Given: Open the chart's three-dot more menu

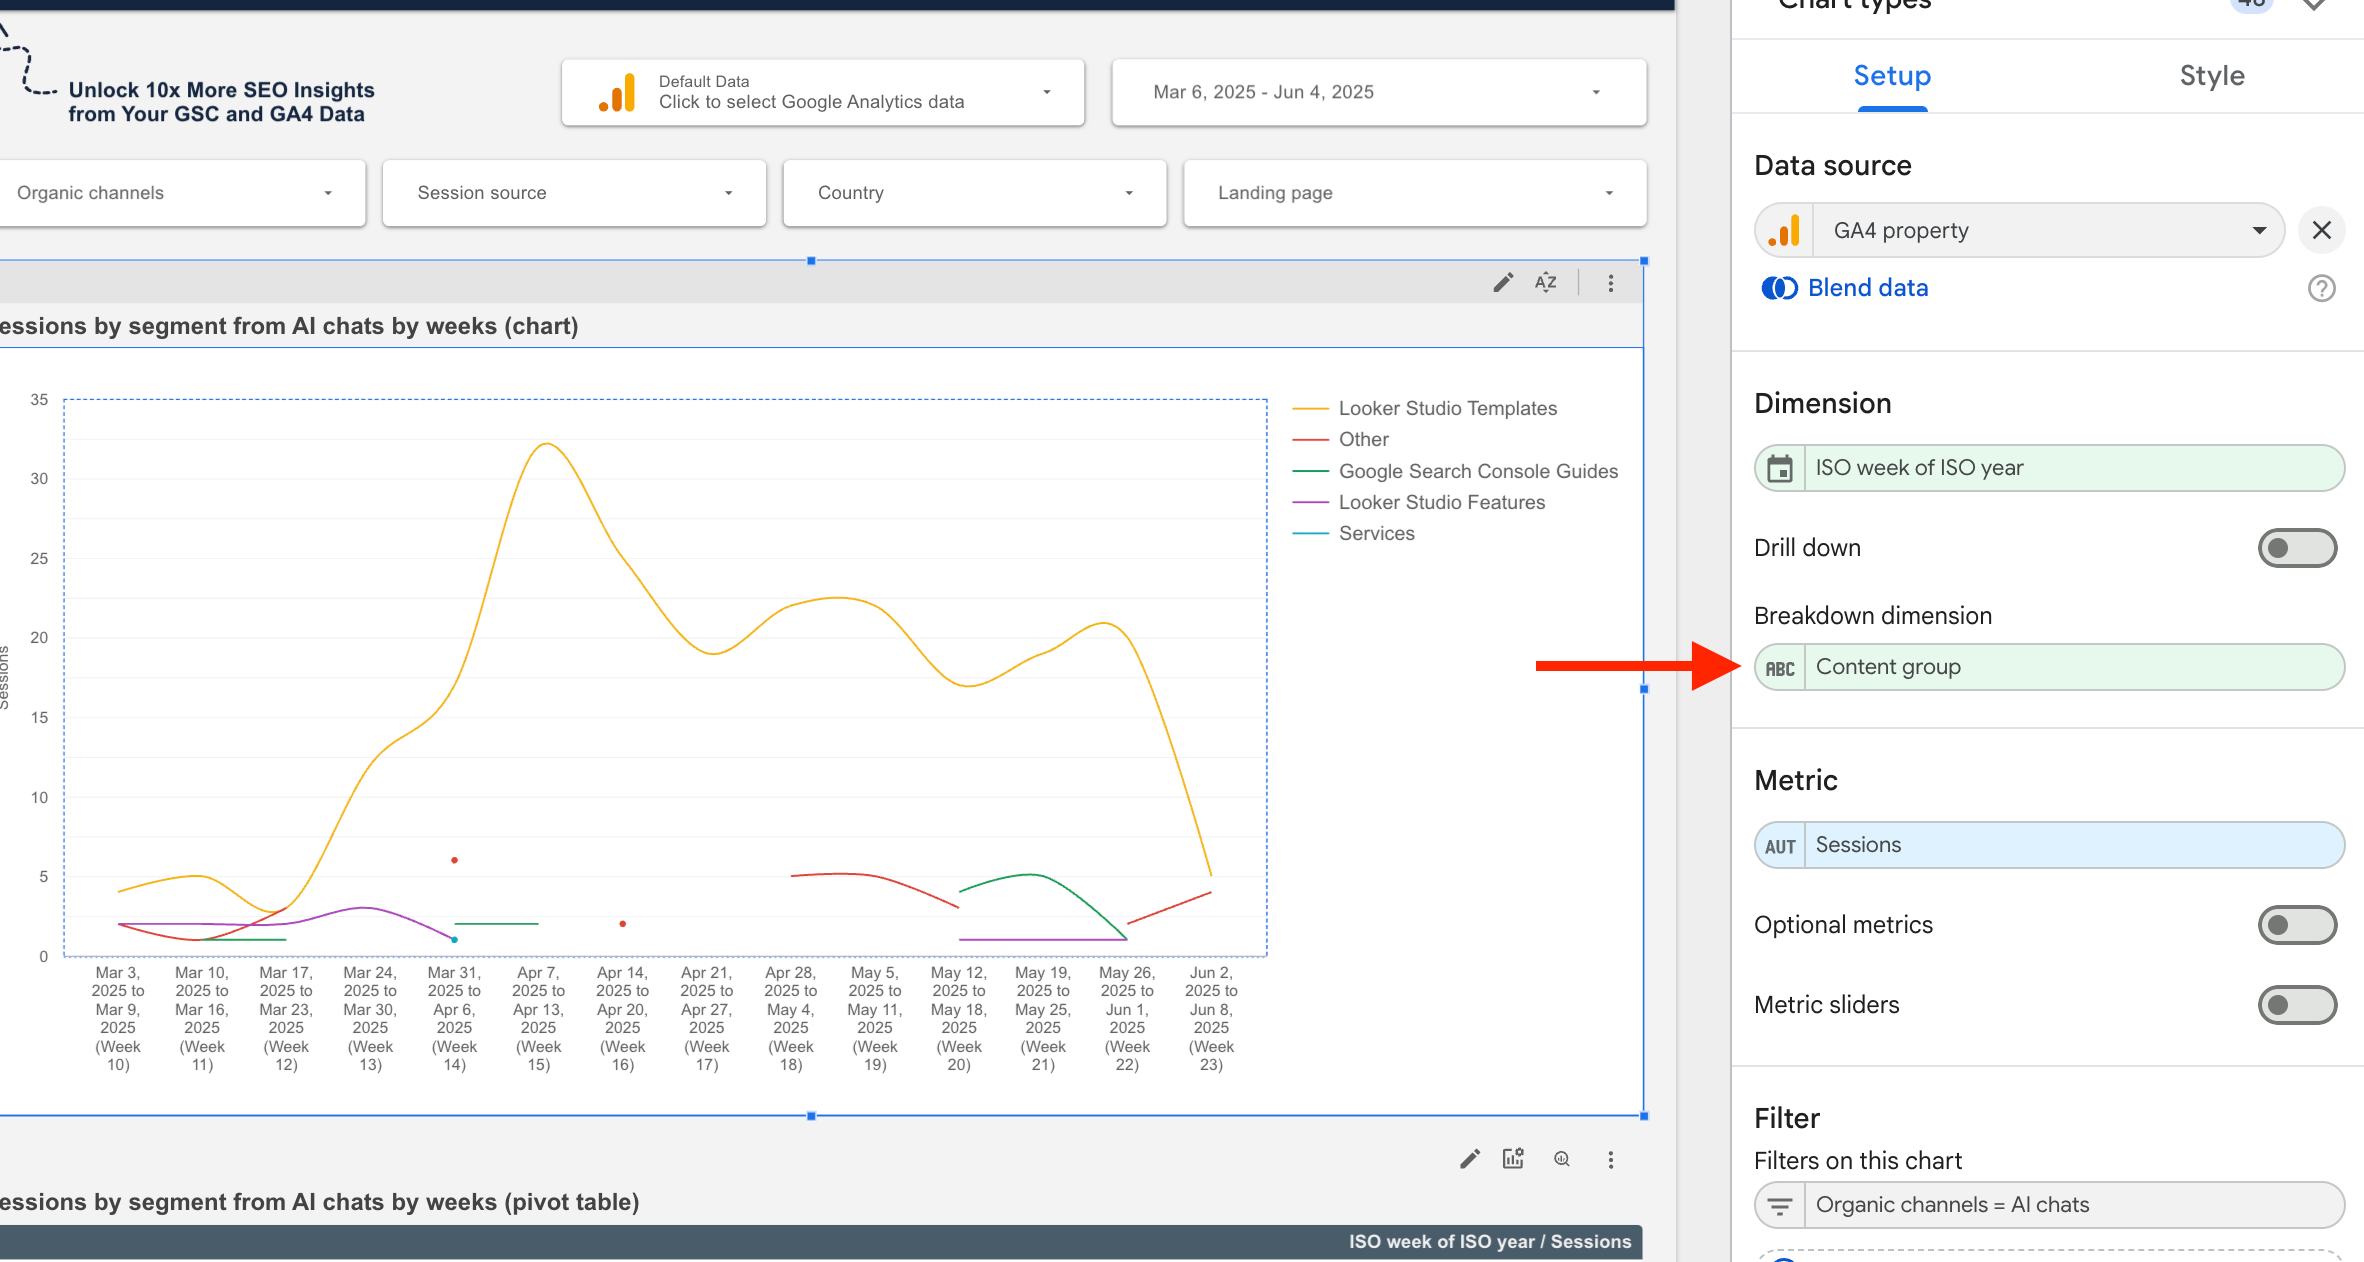Looking at the screenshot, I should coord(1610,283).
